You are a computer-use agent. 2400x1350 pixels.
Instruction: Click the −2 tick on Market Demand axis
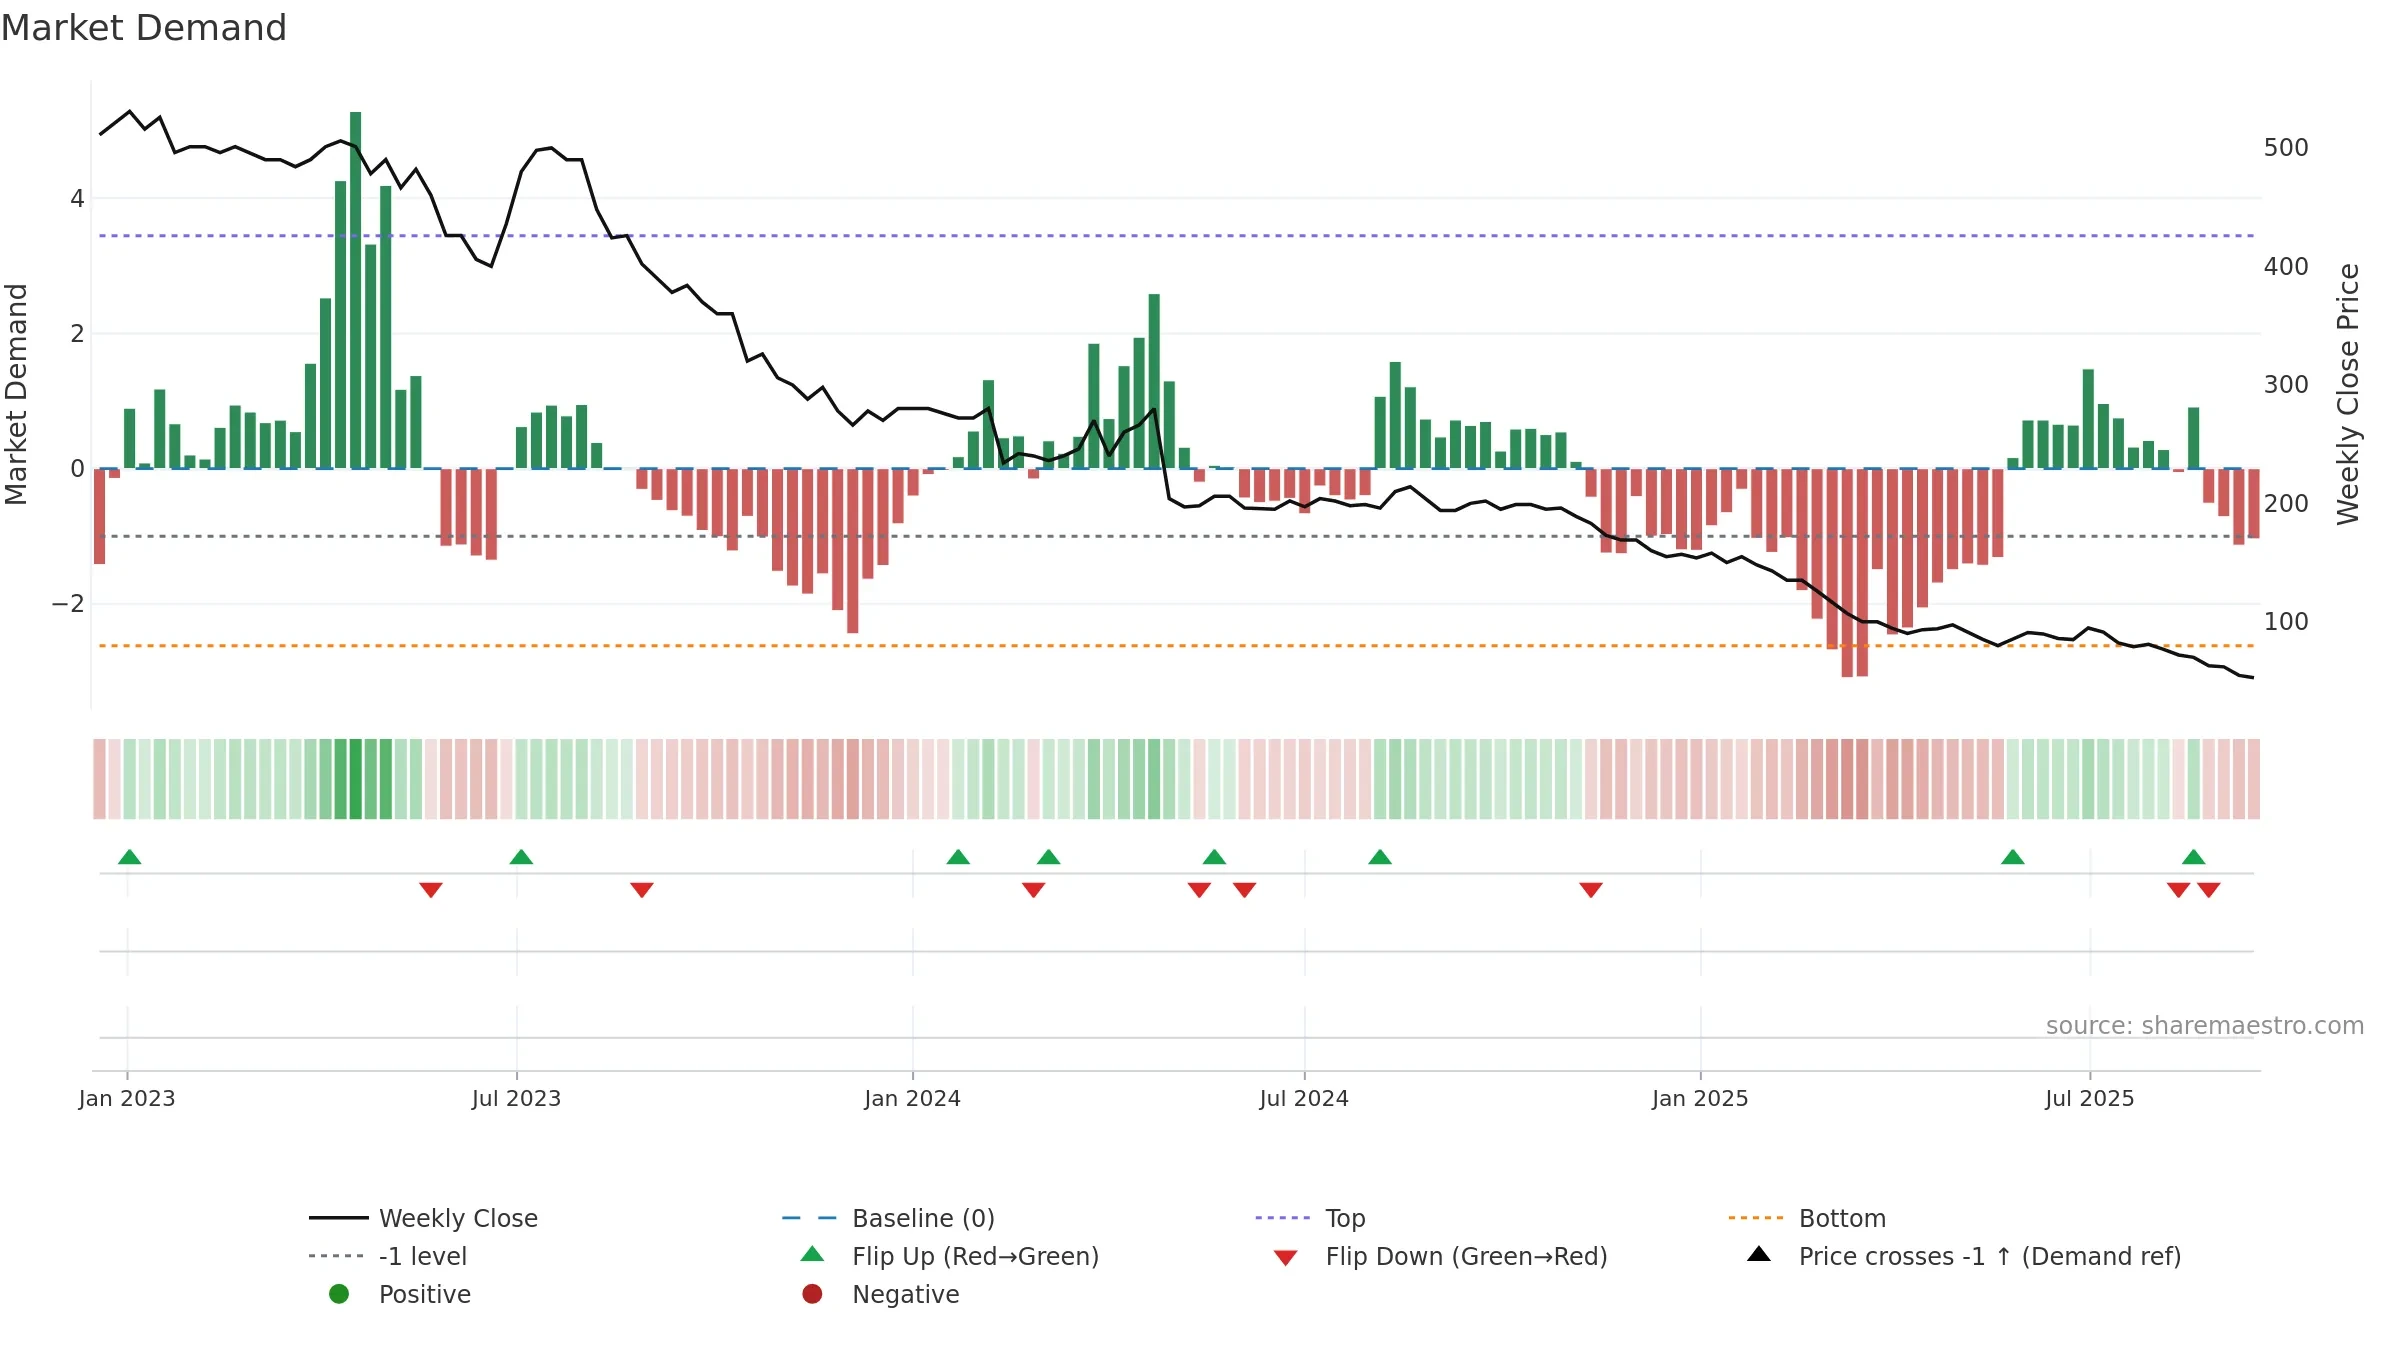68,604
